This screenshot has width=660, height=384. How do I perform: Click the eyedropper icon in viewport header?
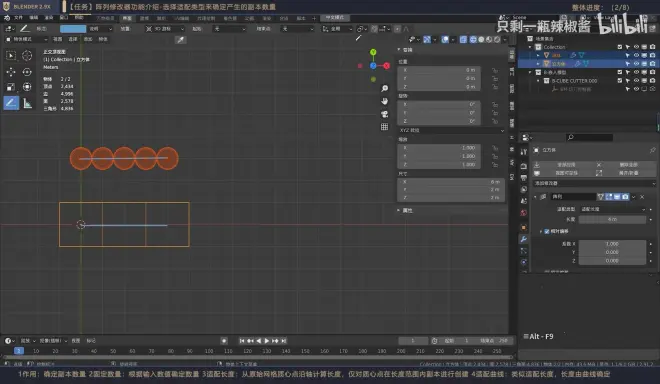pos(181,40)
